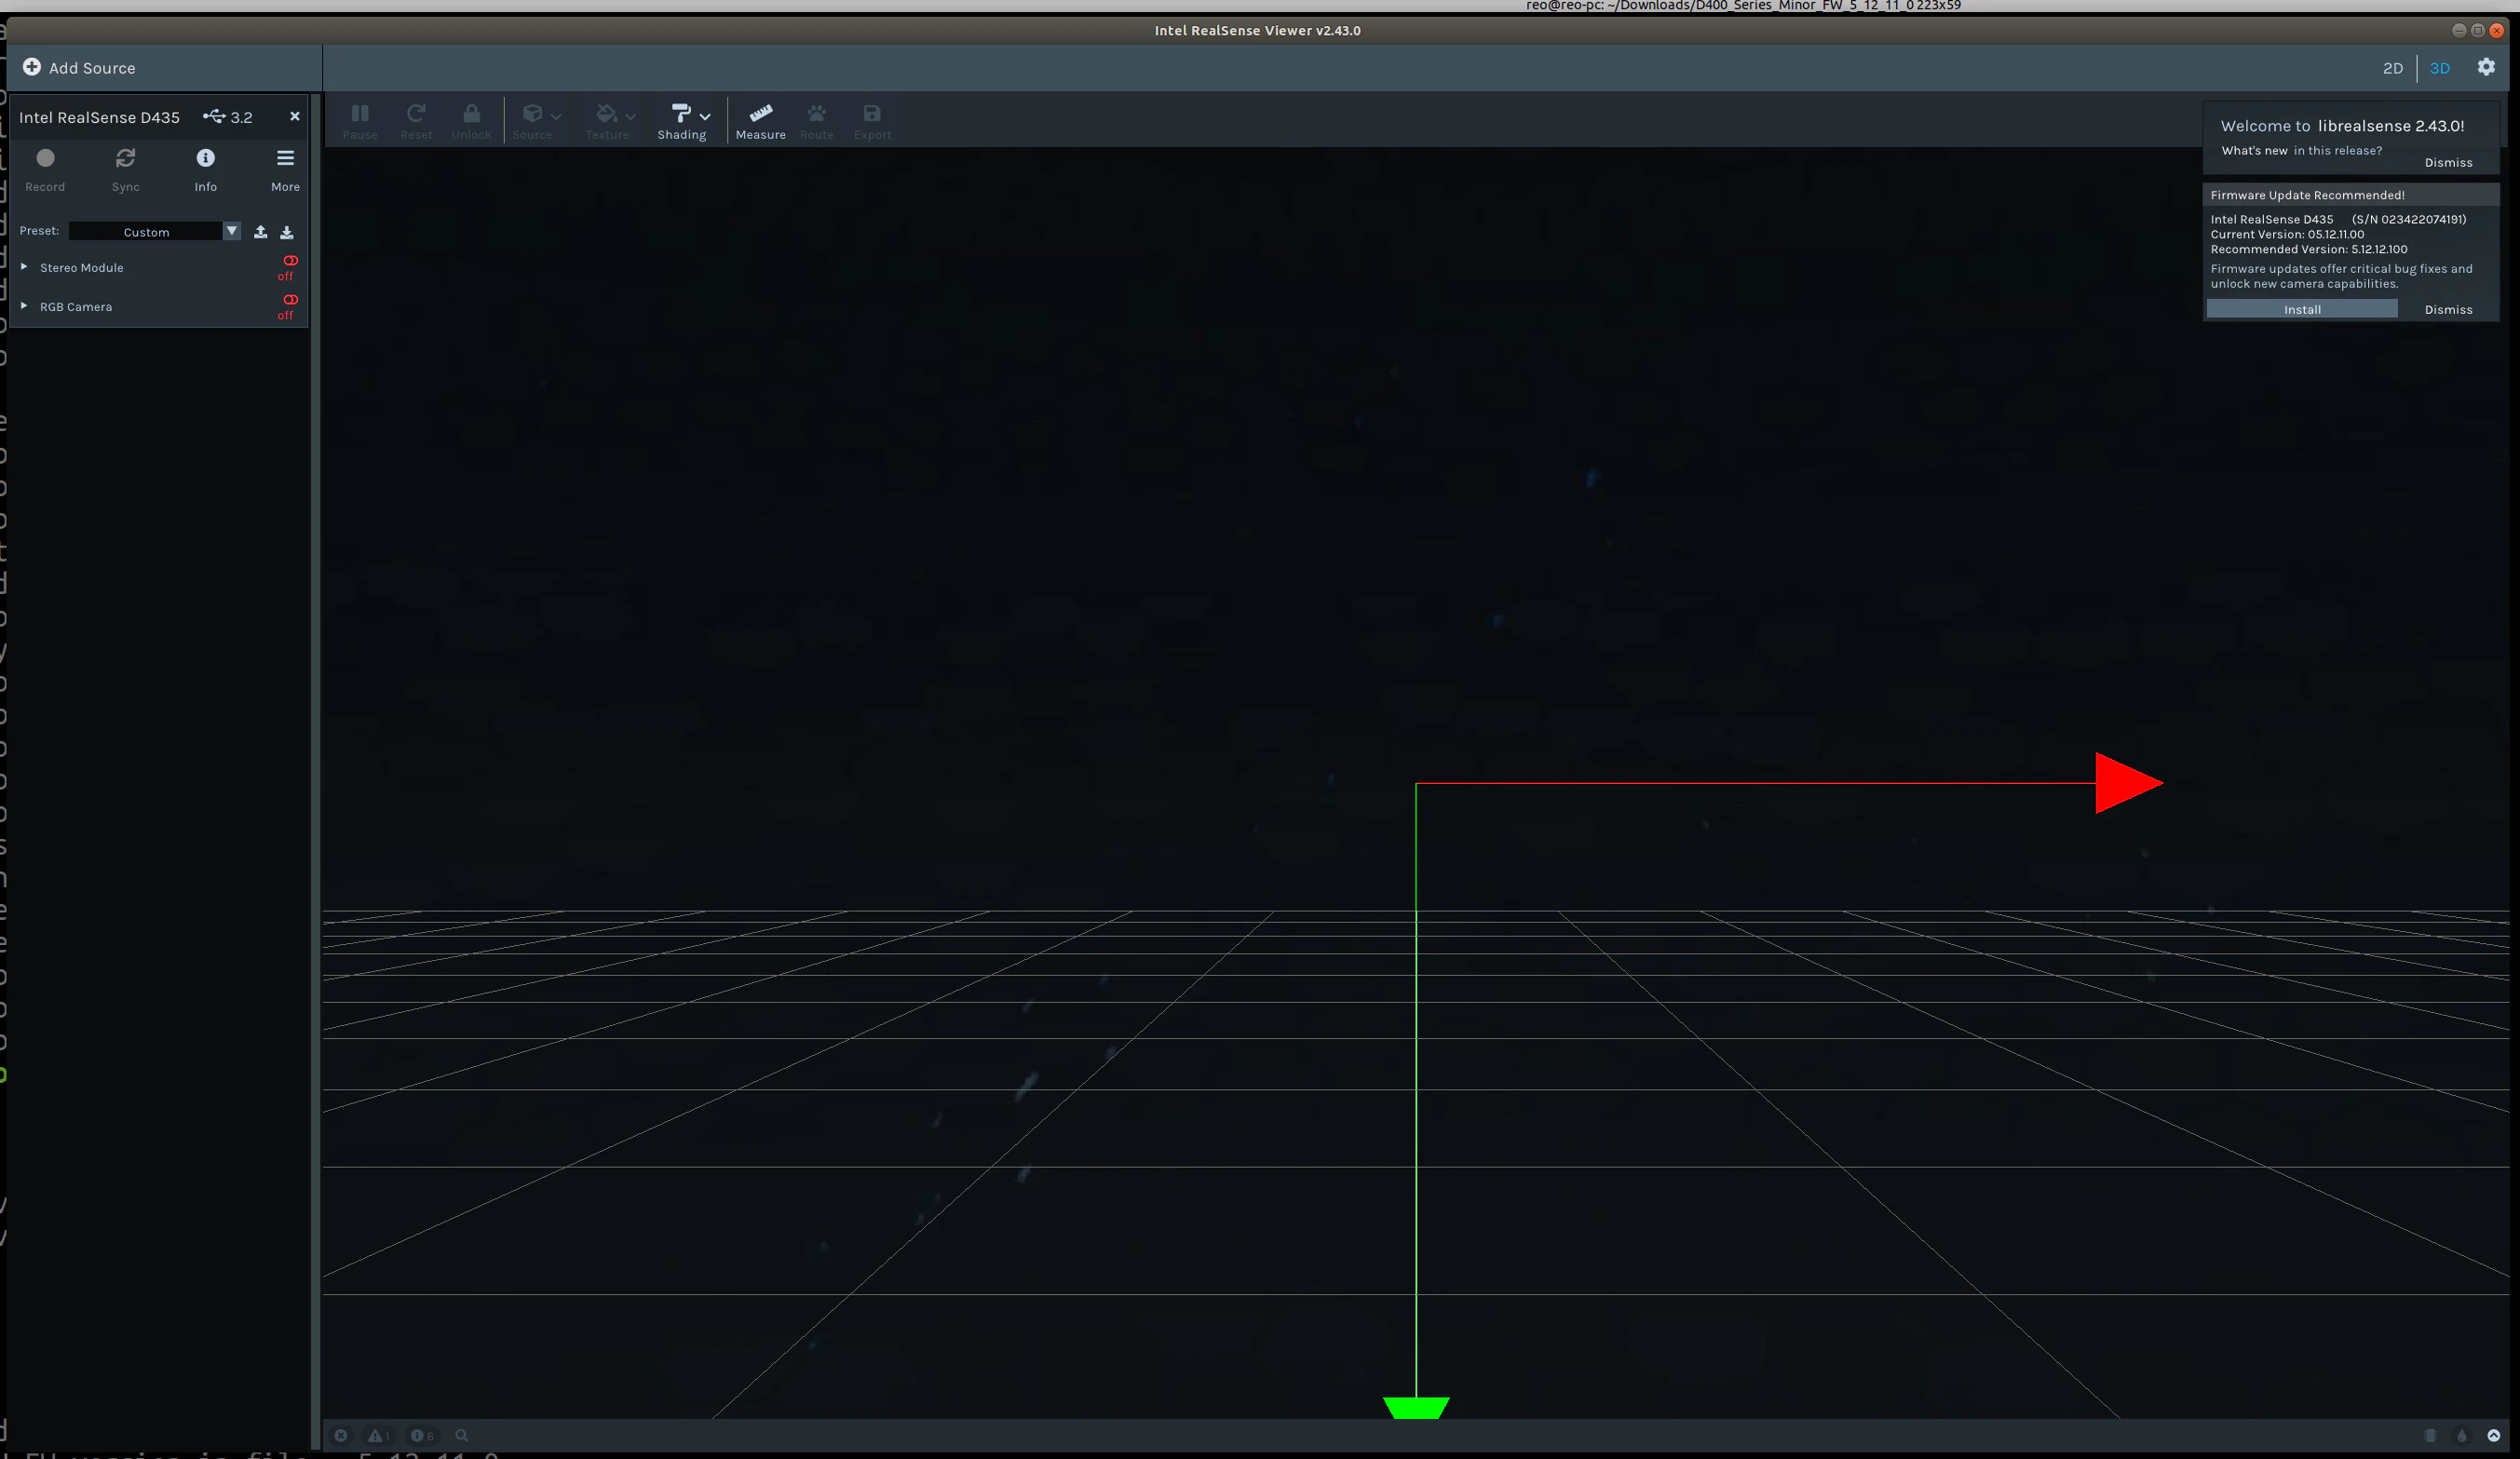This screenshot has width=2520, height=1459.
Task: Open the More hamburger menu
Action: tap(285, 158)
